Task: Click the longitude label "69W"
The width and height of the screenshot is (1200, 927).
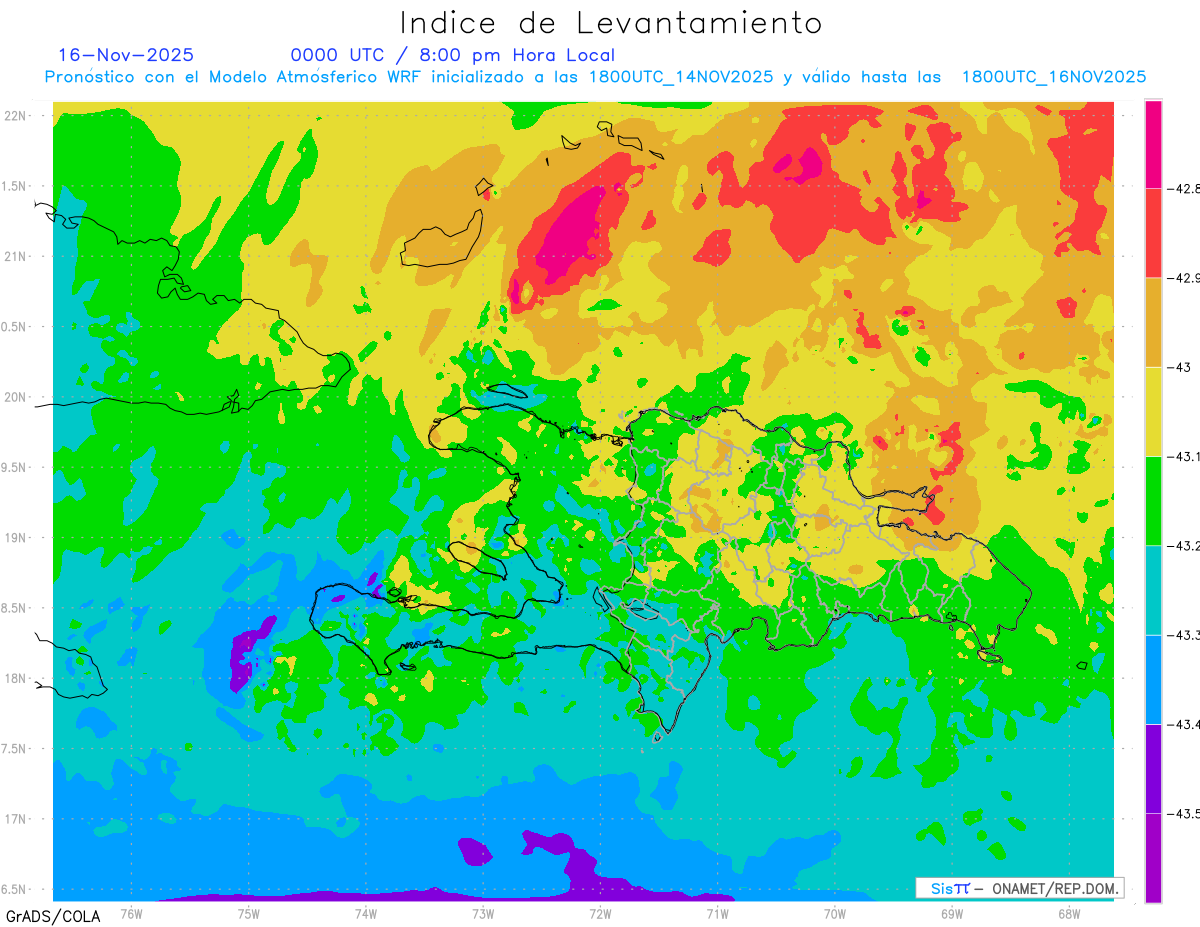Action: tap(951, 912)
